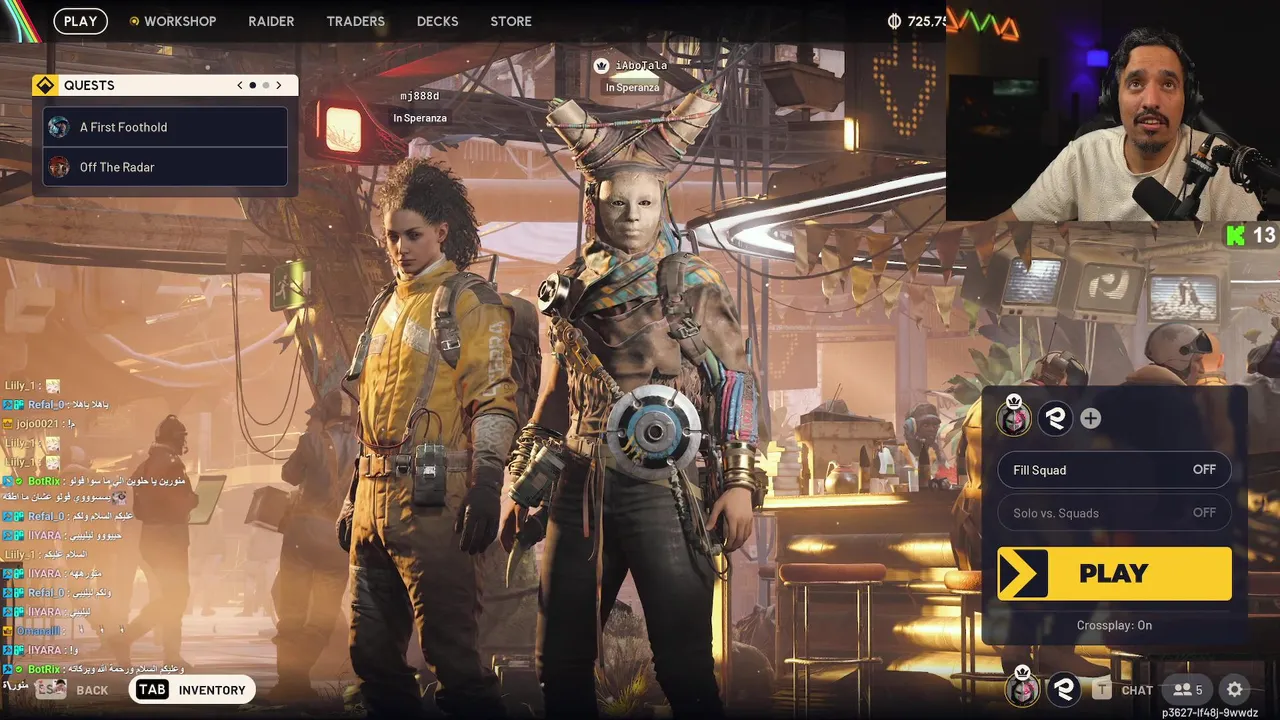Click the Off The Radar quest giver portrait
The width and height of the screenshot is (1280, 720).
tap(59, 167)
